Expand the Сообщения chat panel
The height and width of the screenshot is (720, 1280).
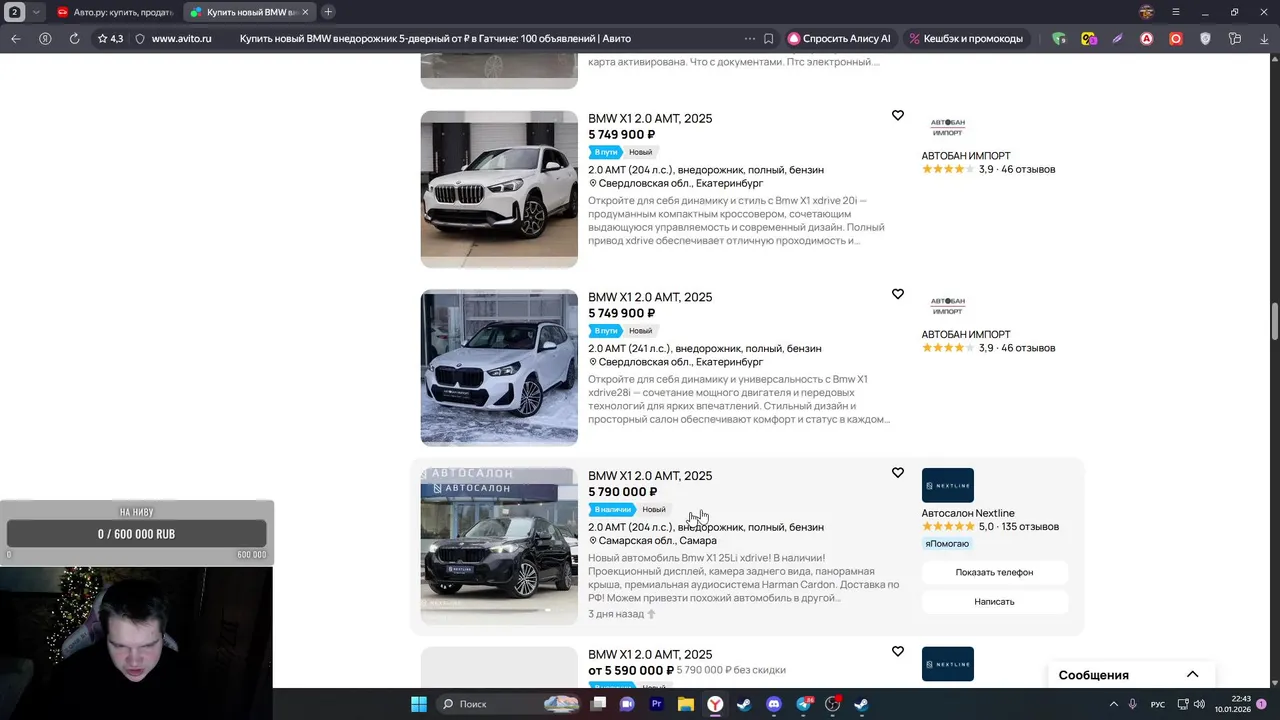(1192, 675)
